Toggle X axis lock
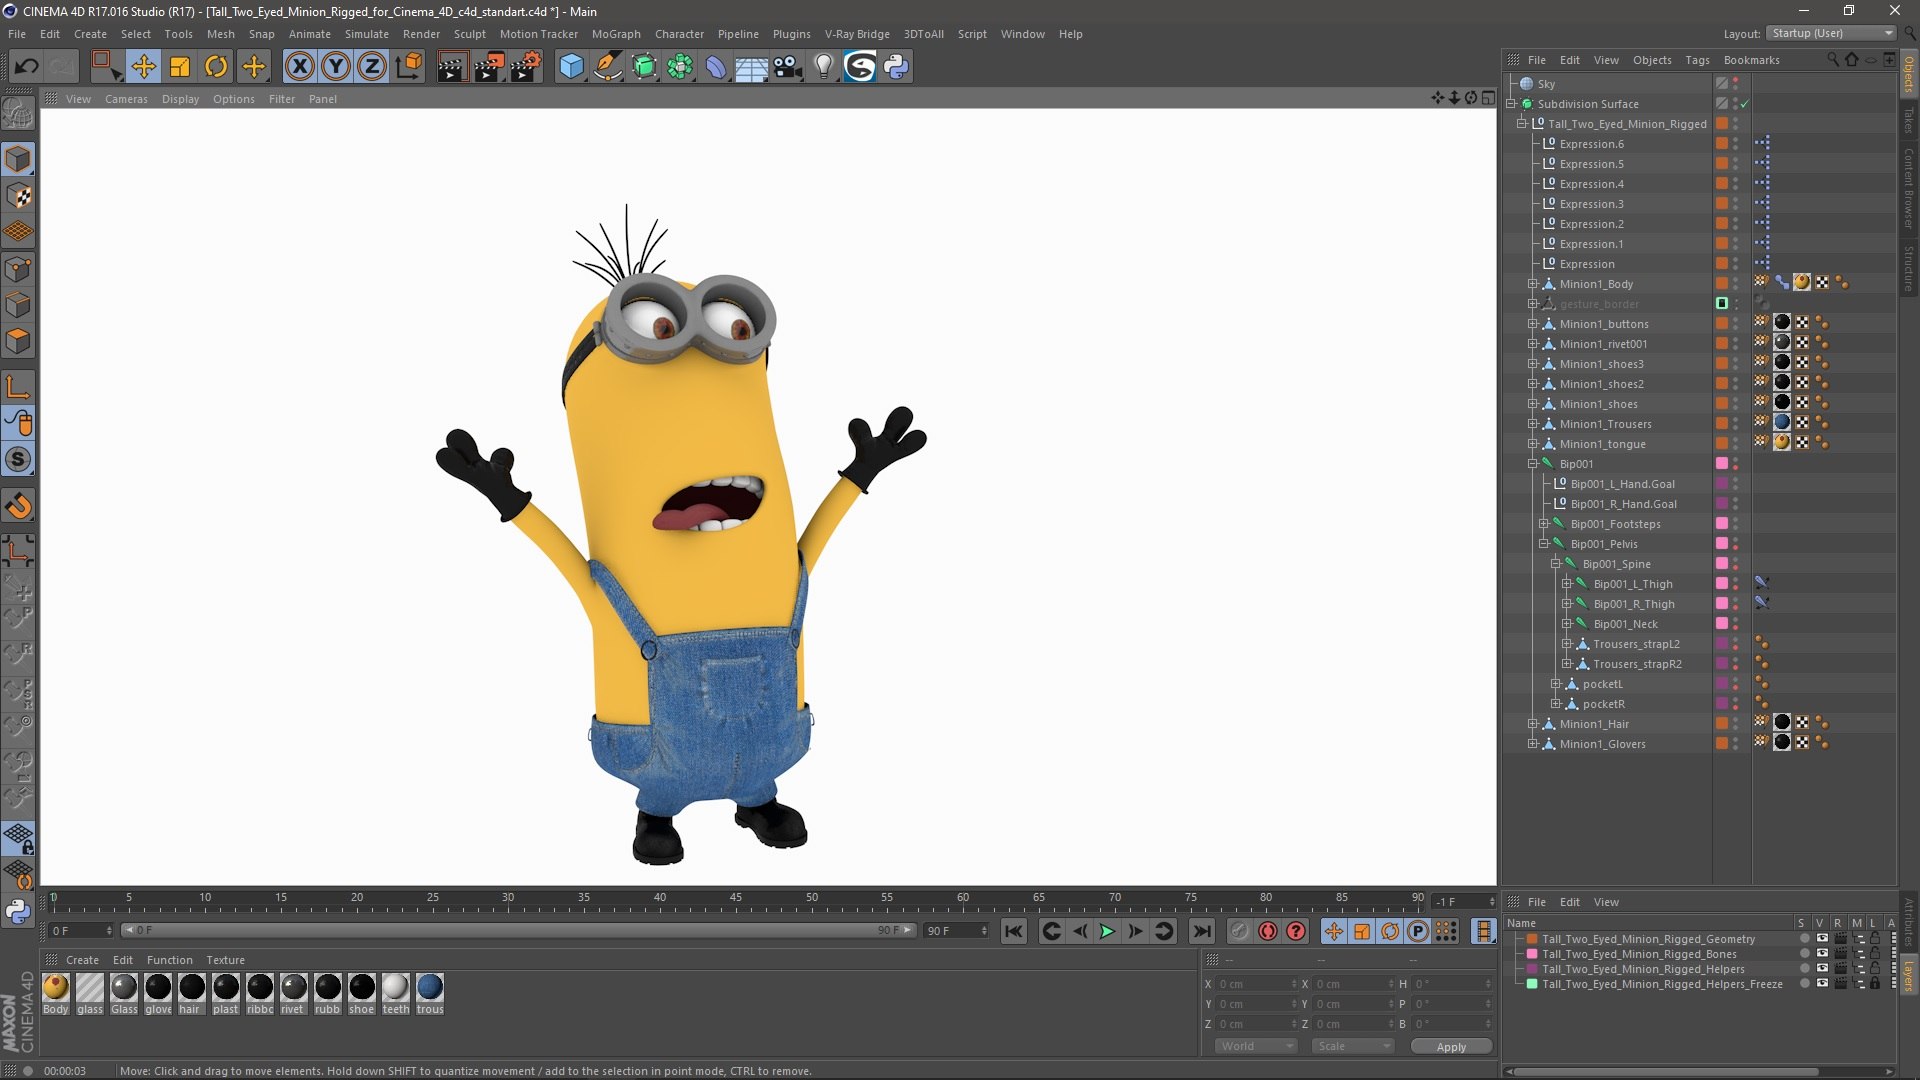Image resolution: width=1920 pixels, height=1080 pixels. tap(299, 67)
